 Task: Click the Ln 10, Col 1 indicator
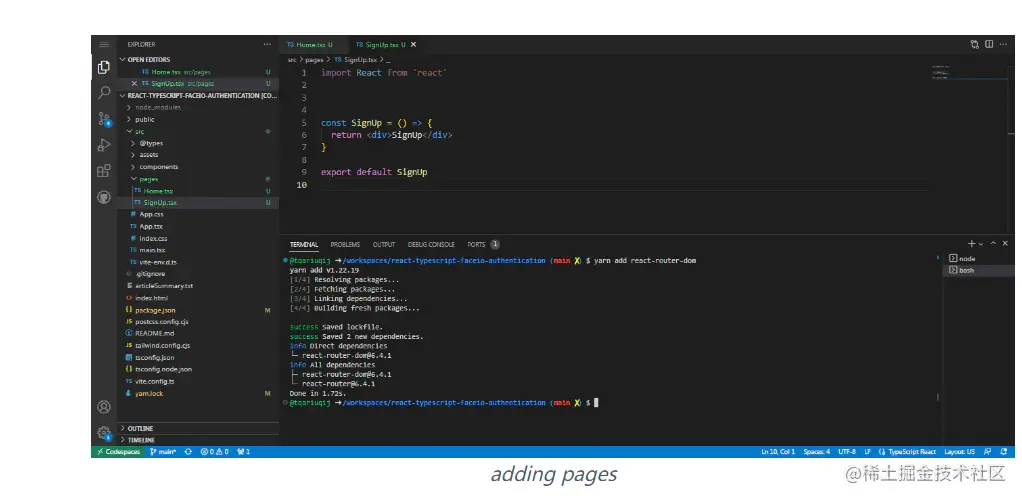pos(778,452)
